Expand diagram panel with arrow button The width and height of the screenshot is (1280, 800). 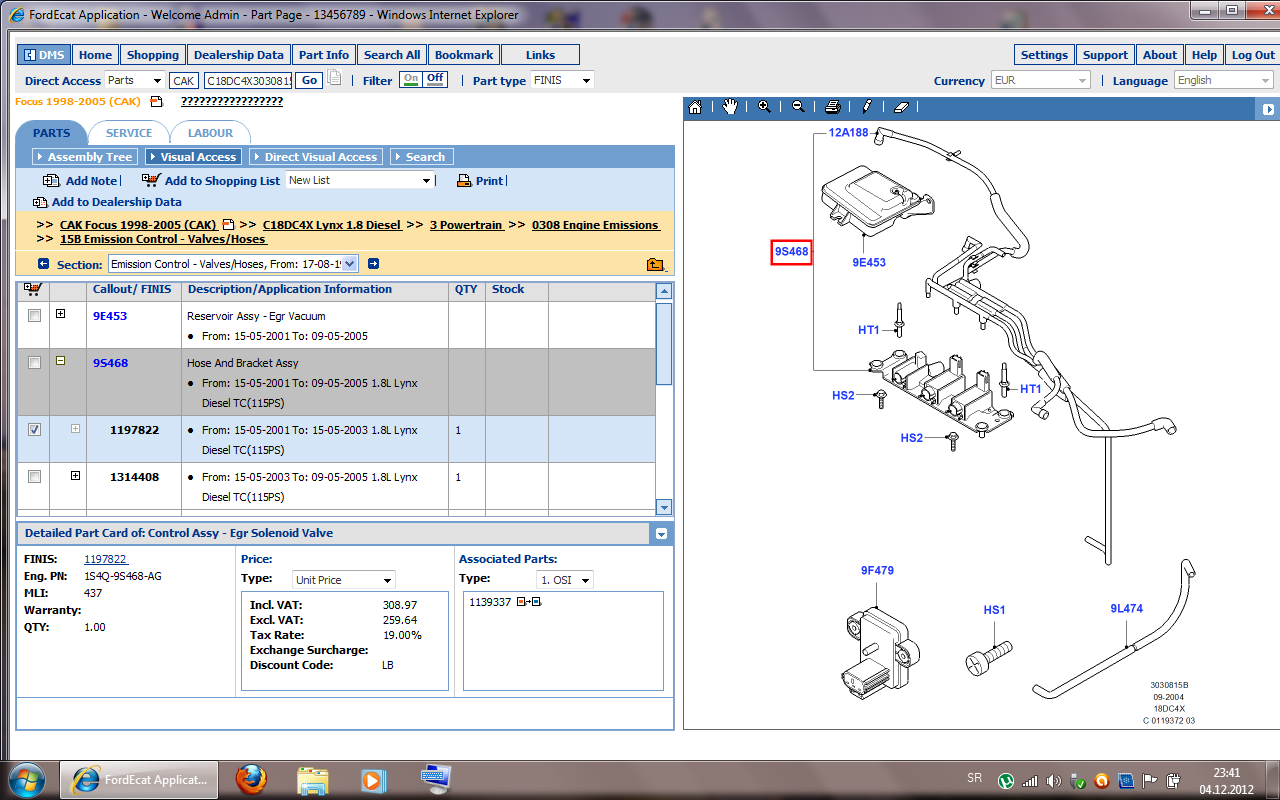1268,109
